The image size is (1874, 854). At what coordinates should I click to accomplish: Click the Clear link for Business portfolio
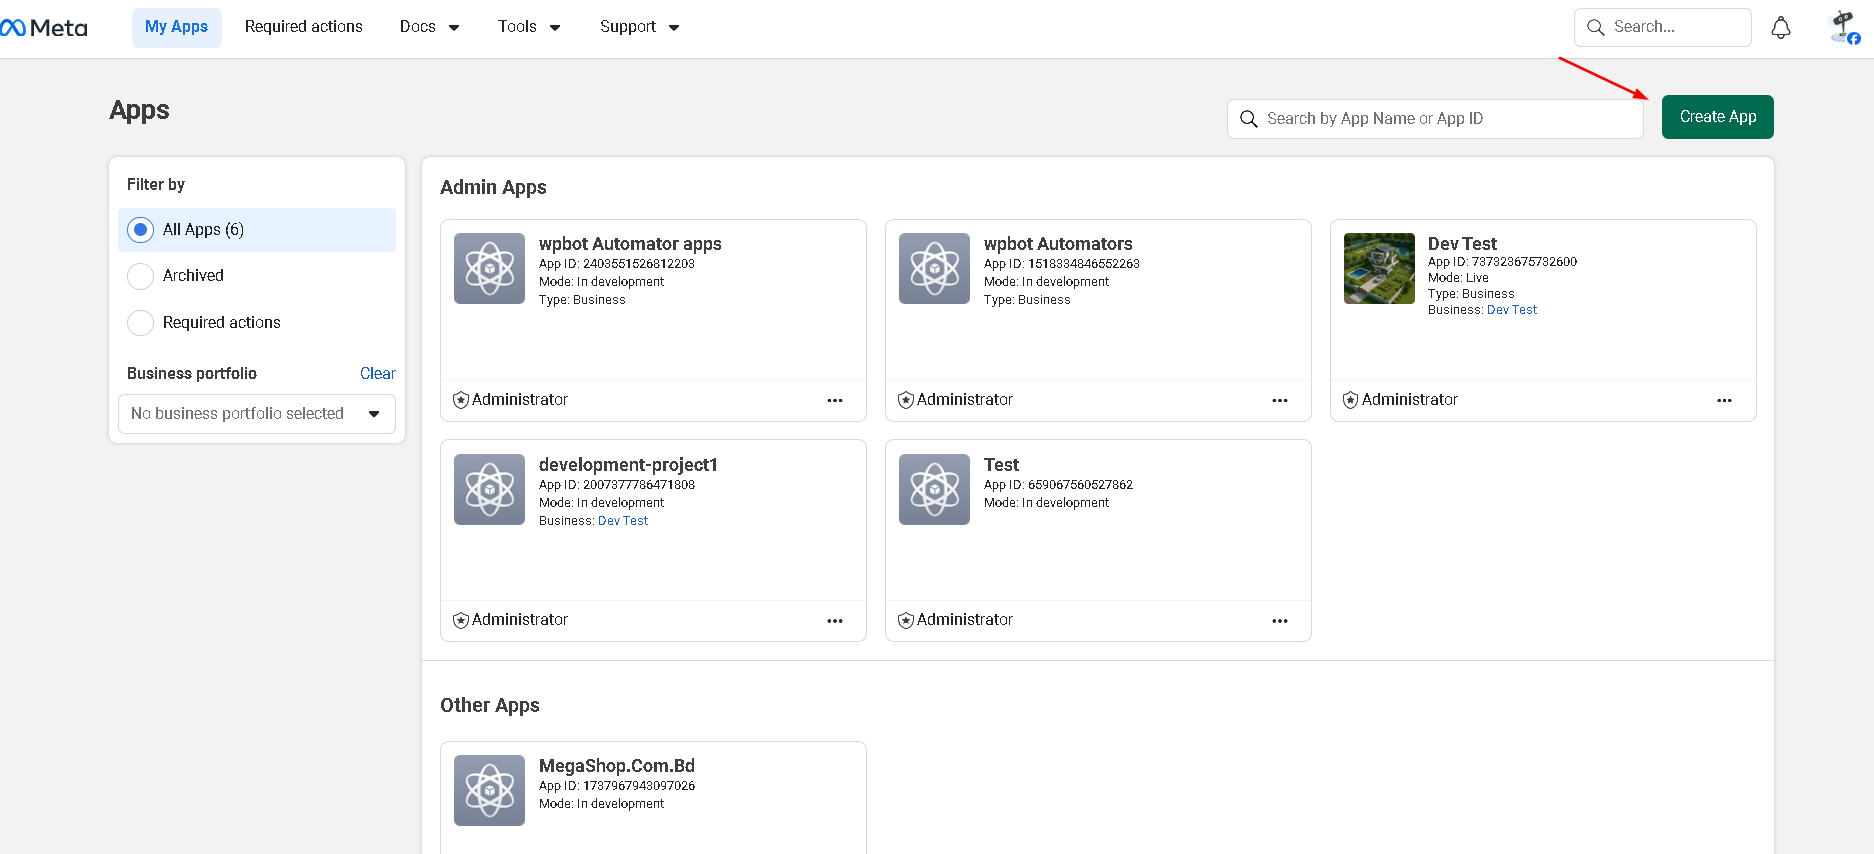377,373
